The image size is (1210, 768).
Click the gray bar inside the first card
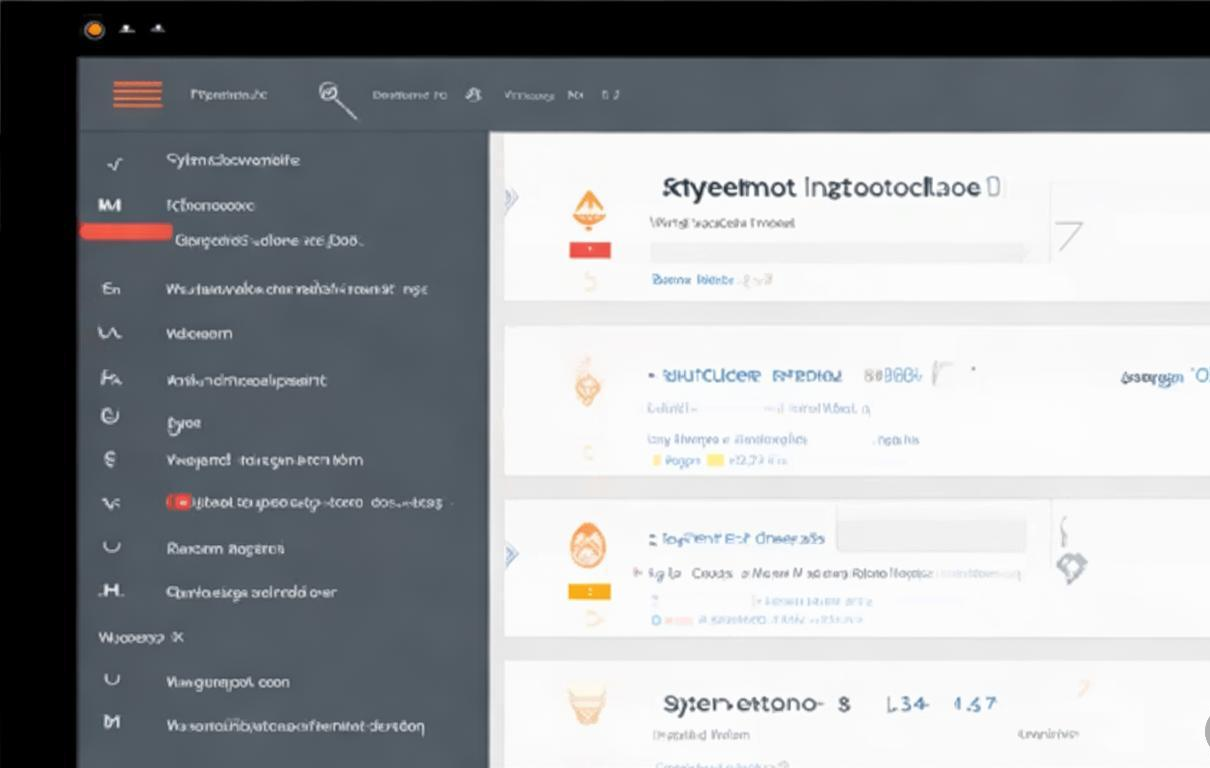839,251
